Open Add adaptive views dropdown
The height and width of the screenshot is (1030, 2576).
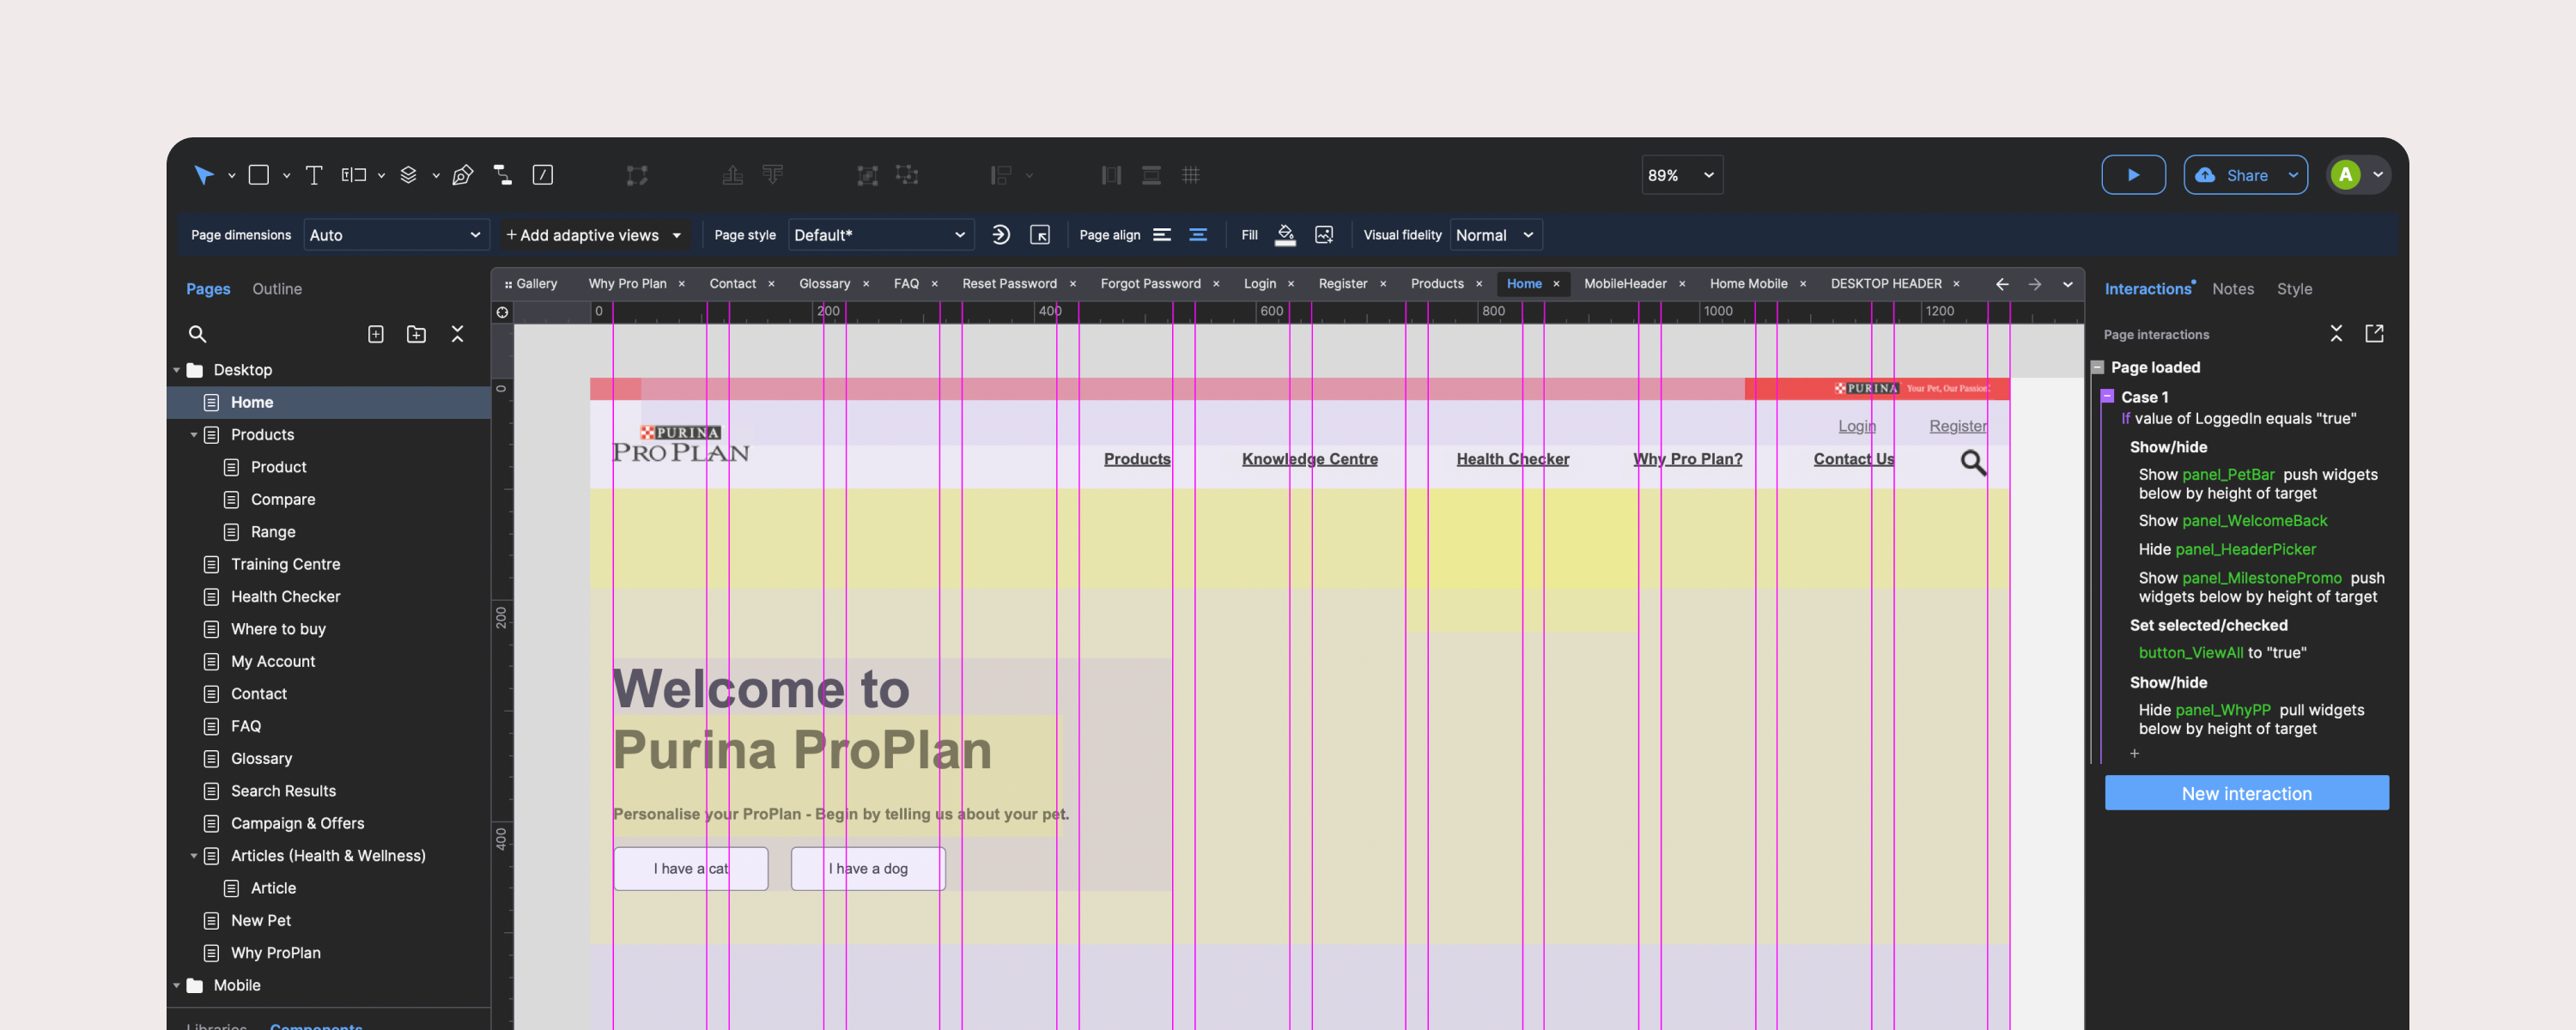594,235
